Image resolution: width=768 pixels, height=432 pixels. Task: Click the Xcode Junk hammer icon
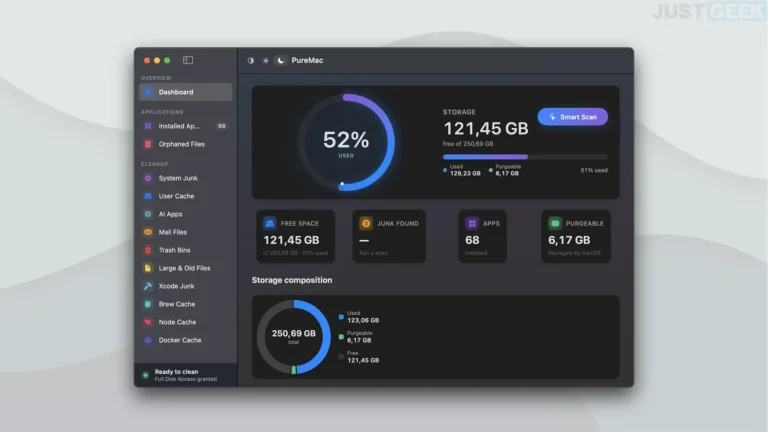point(148,286)
